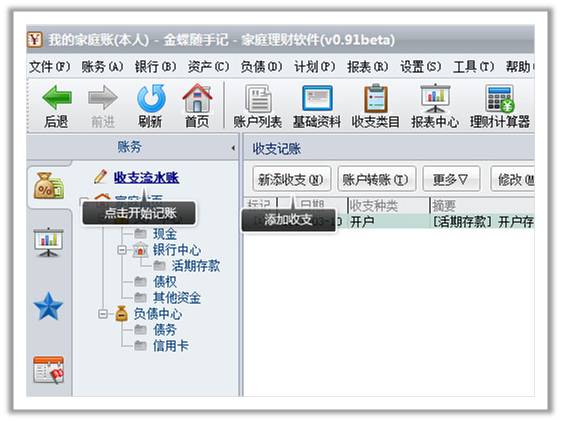Screen dimensions: 561x421
Task: Open the 报表(R) menu
Action: tap(368, 67)
